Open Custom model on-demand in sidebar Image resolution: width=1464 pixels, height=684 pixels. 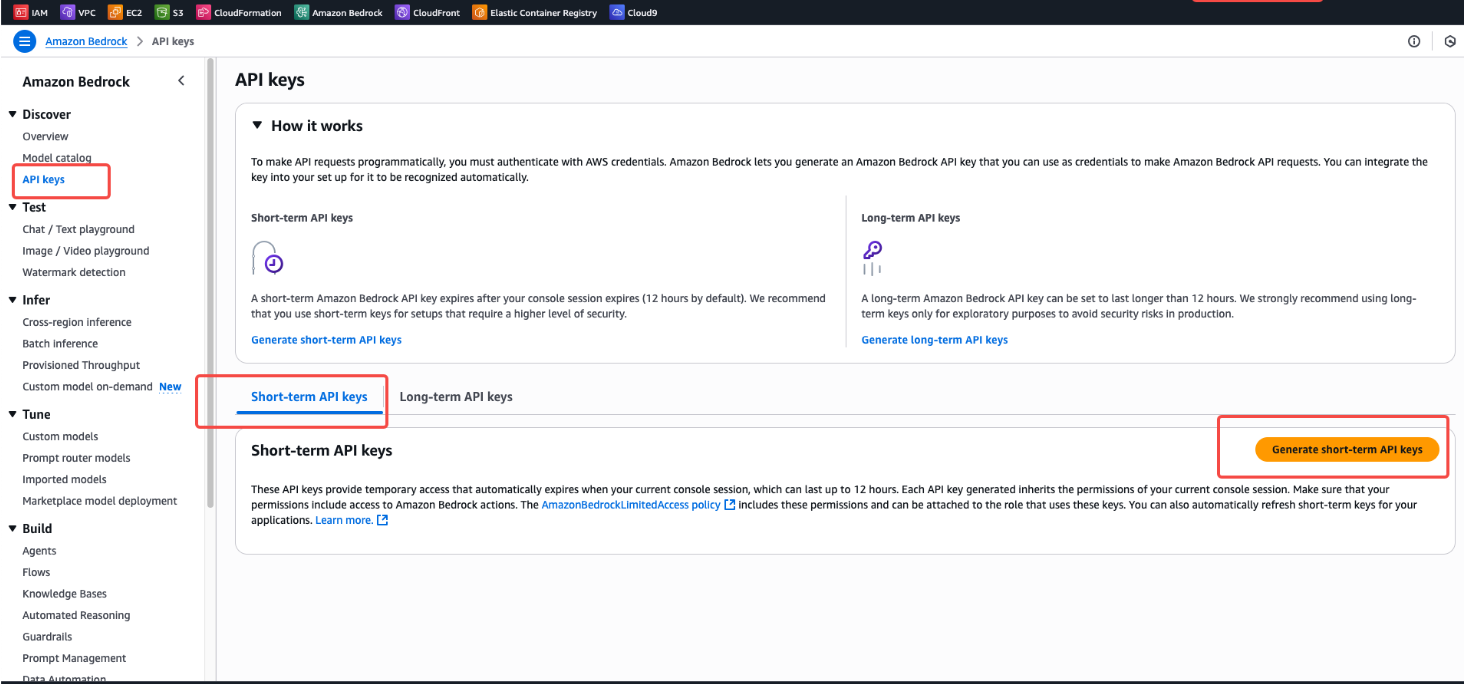(x=88, y=387)
